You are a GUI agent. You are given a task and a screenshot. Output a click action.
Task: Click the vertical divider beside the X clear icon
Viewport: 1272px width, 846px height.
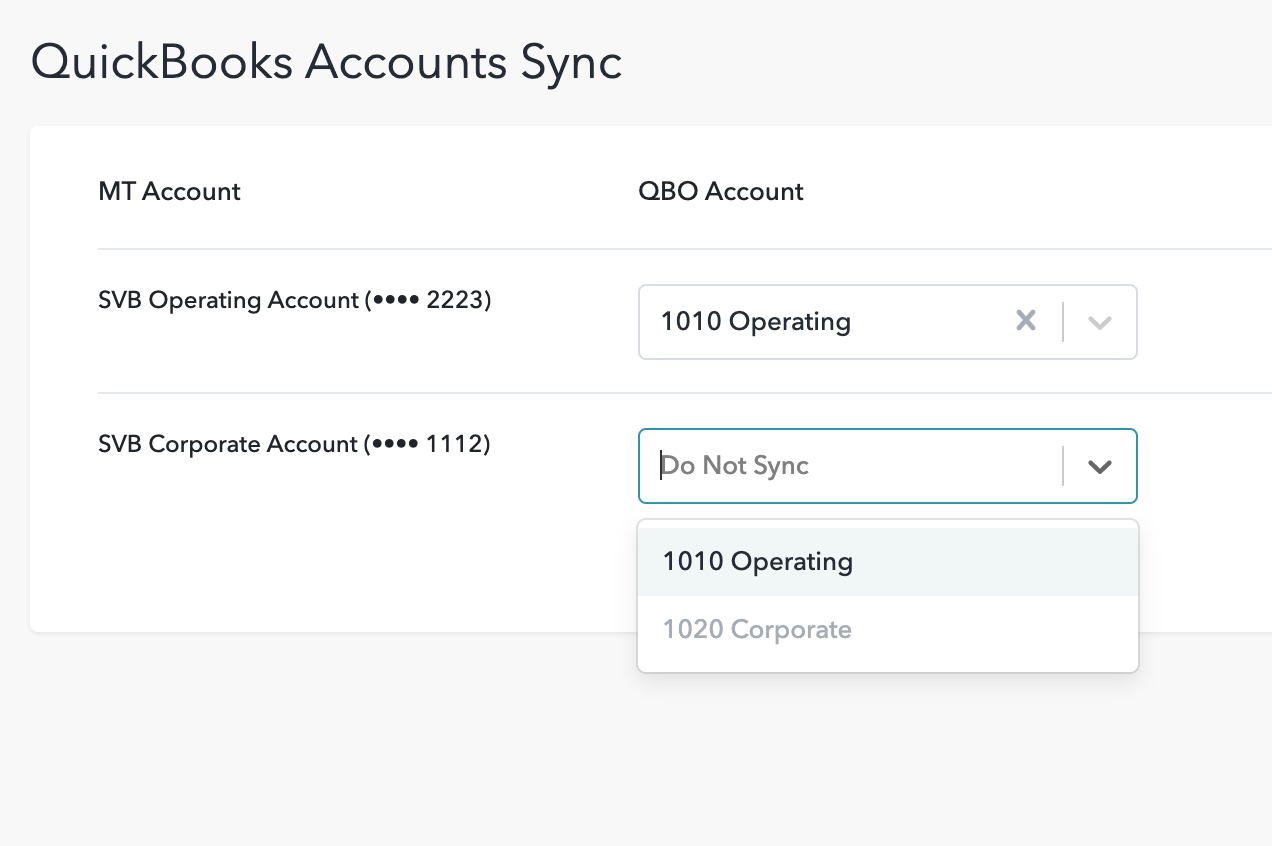(1062, 322)
